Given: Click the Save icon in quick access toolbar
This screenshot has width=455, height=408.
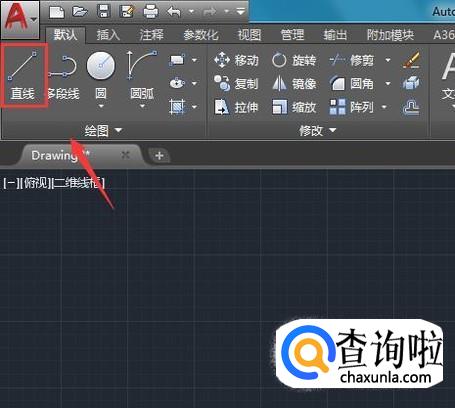Looking at the screenshot, I should coord(104,11).
